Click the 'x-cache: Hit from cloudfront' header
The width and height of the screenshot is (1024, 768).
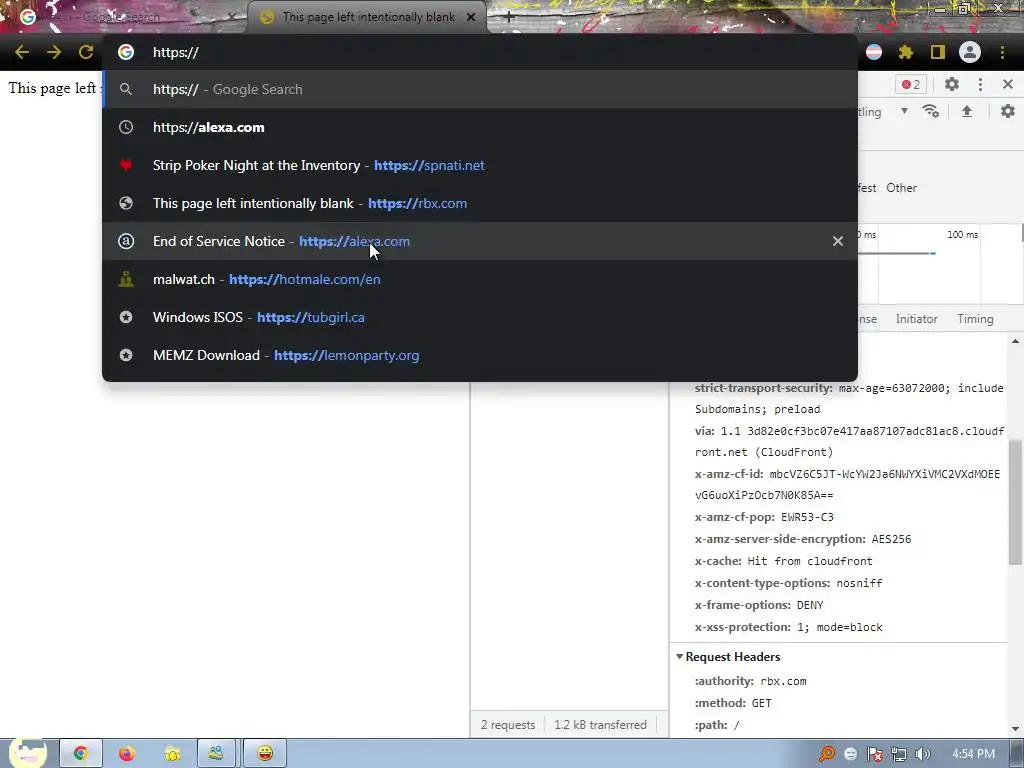(x=783, y=561)
